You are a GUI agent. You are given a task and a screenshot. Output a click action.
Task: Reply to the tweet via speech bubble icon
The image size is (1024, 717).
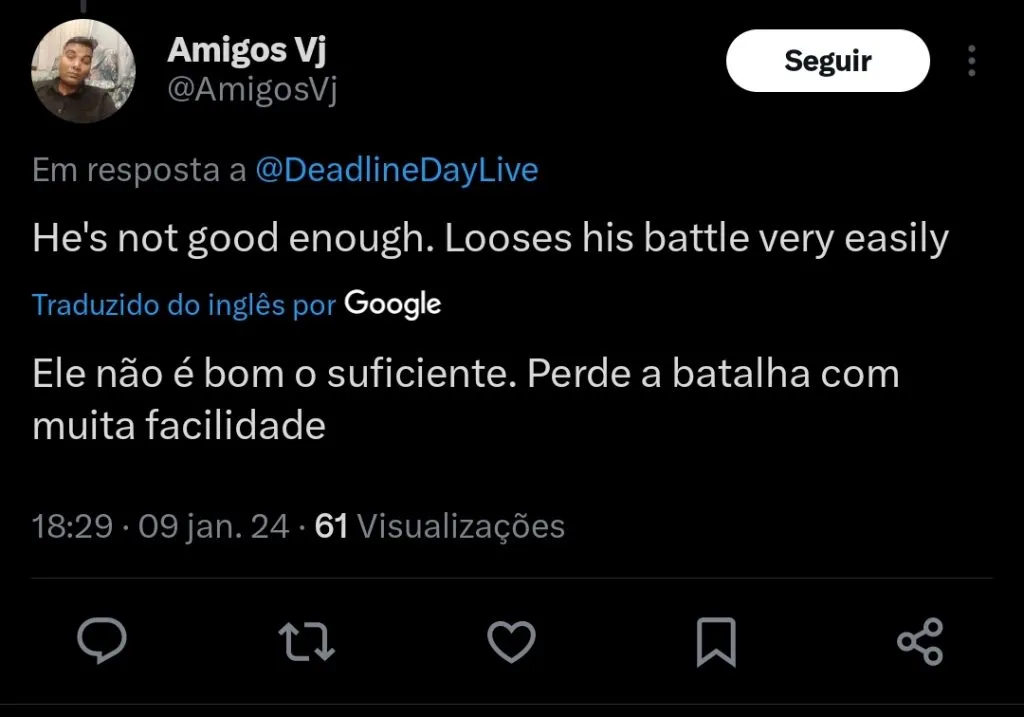click(101, 641)
